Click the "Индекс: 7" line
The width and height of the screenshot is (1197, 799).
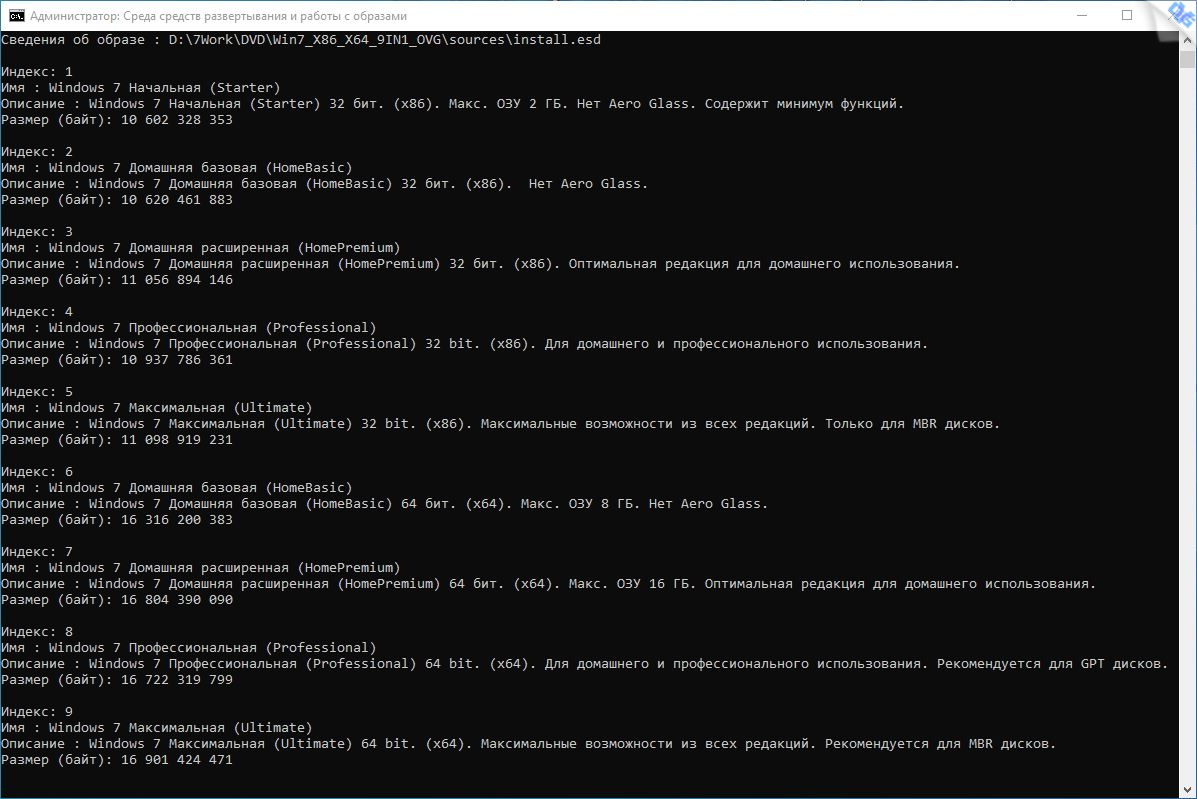[x=37, y=553]
